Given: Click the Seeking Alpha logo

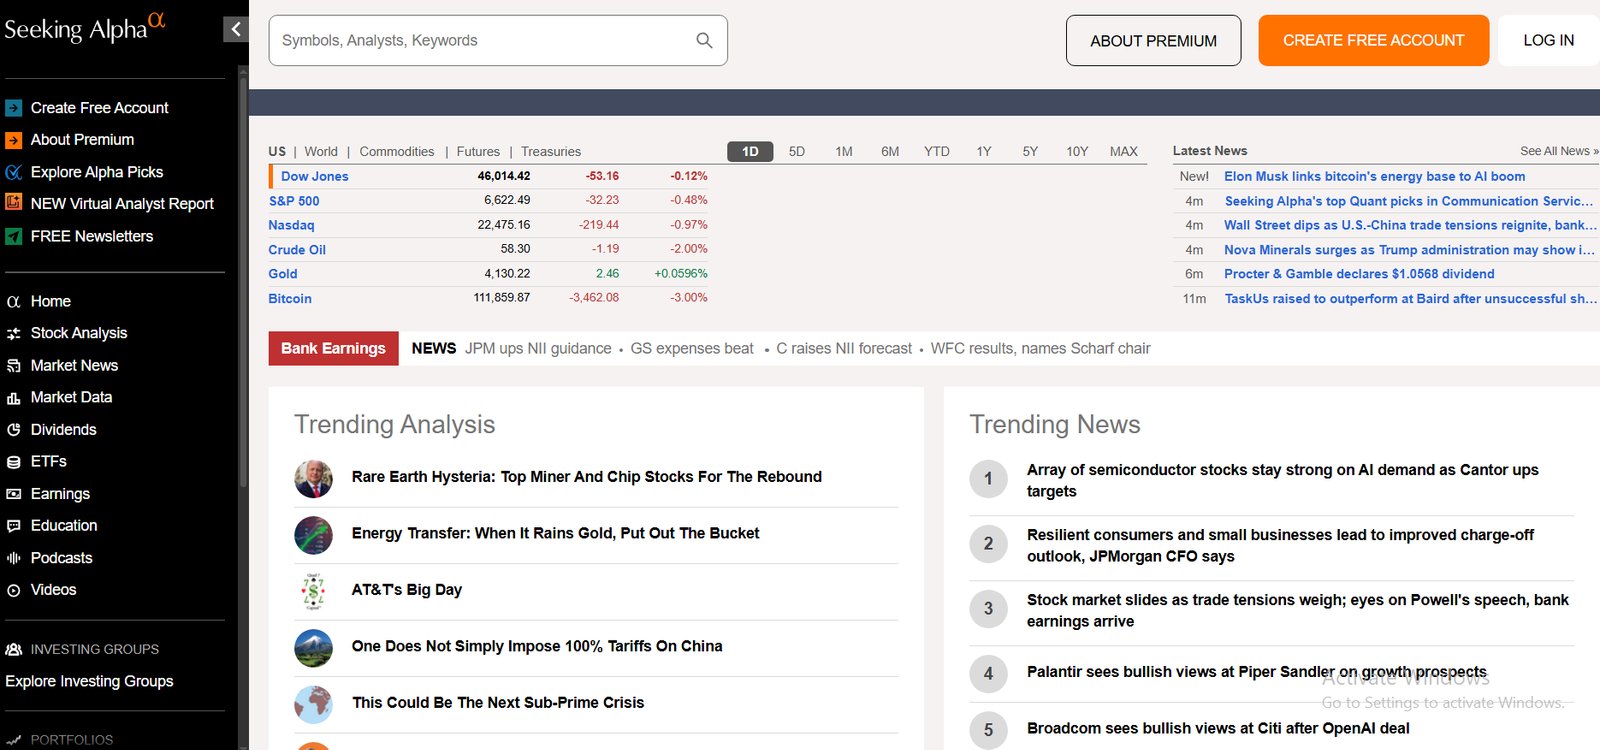Looking at the screenshot, I should click(85, 27).
